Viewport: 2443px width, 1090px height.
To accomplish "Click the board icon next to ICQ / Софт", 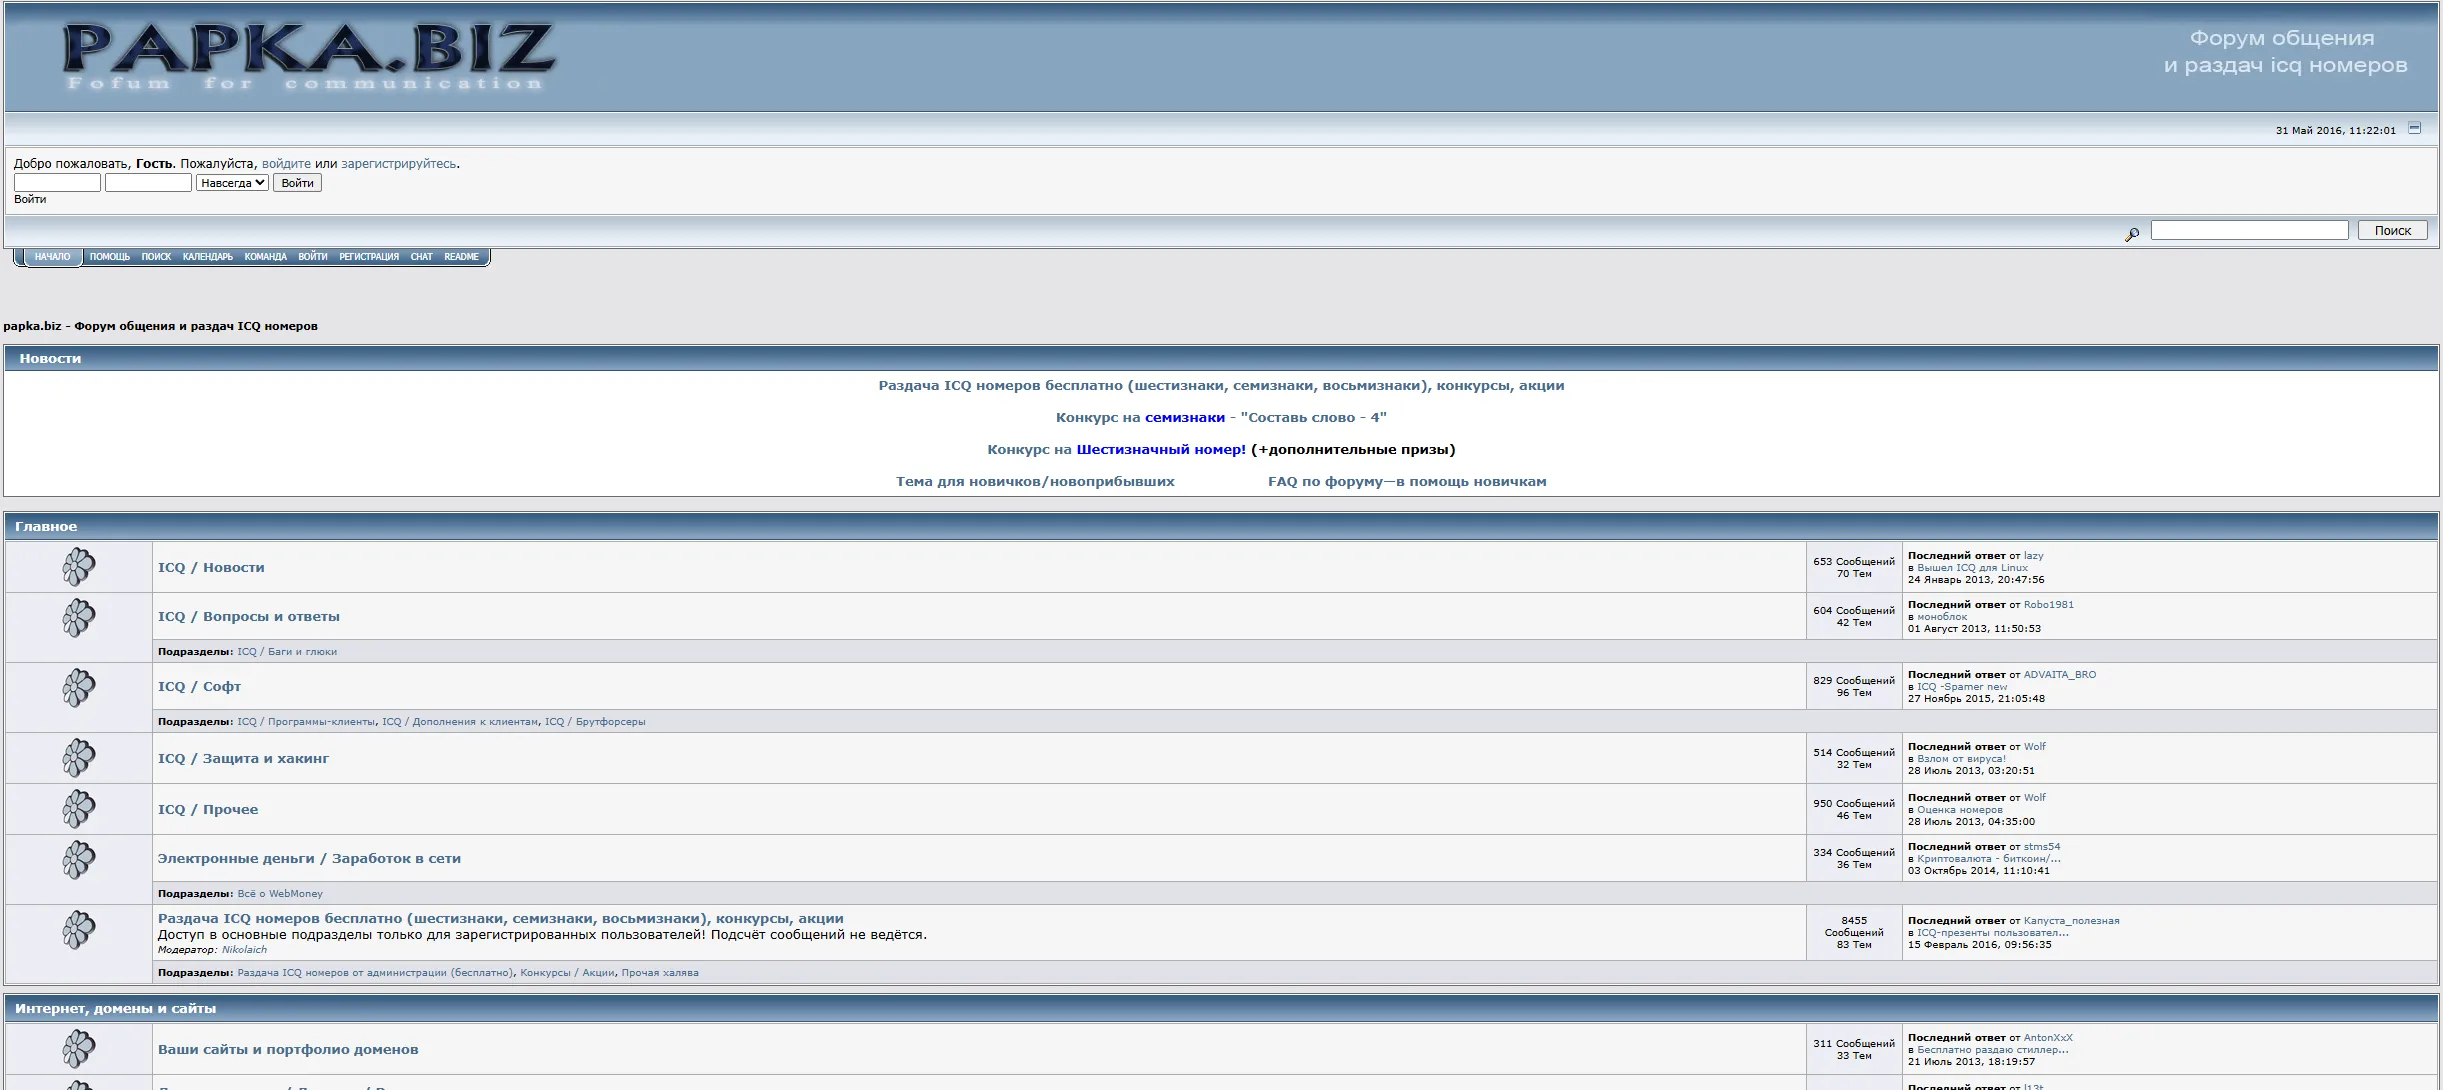I will [79, 687].
